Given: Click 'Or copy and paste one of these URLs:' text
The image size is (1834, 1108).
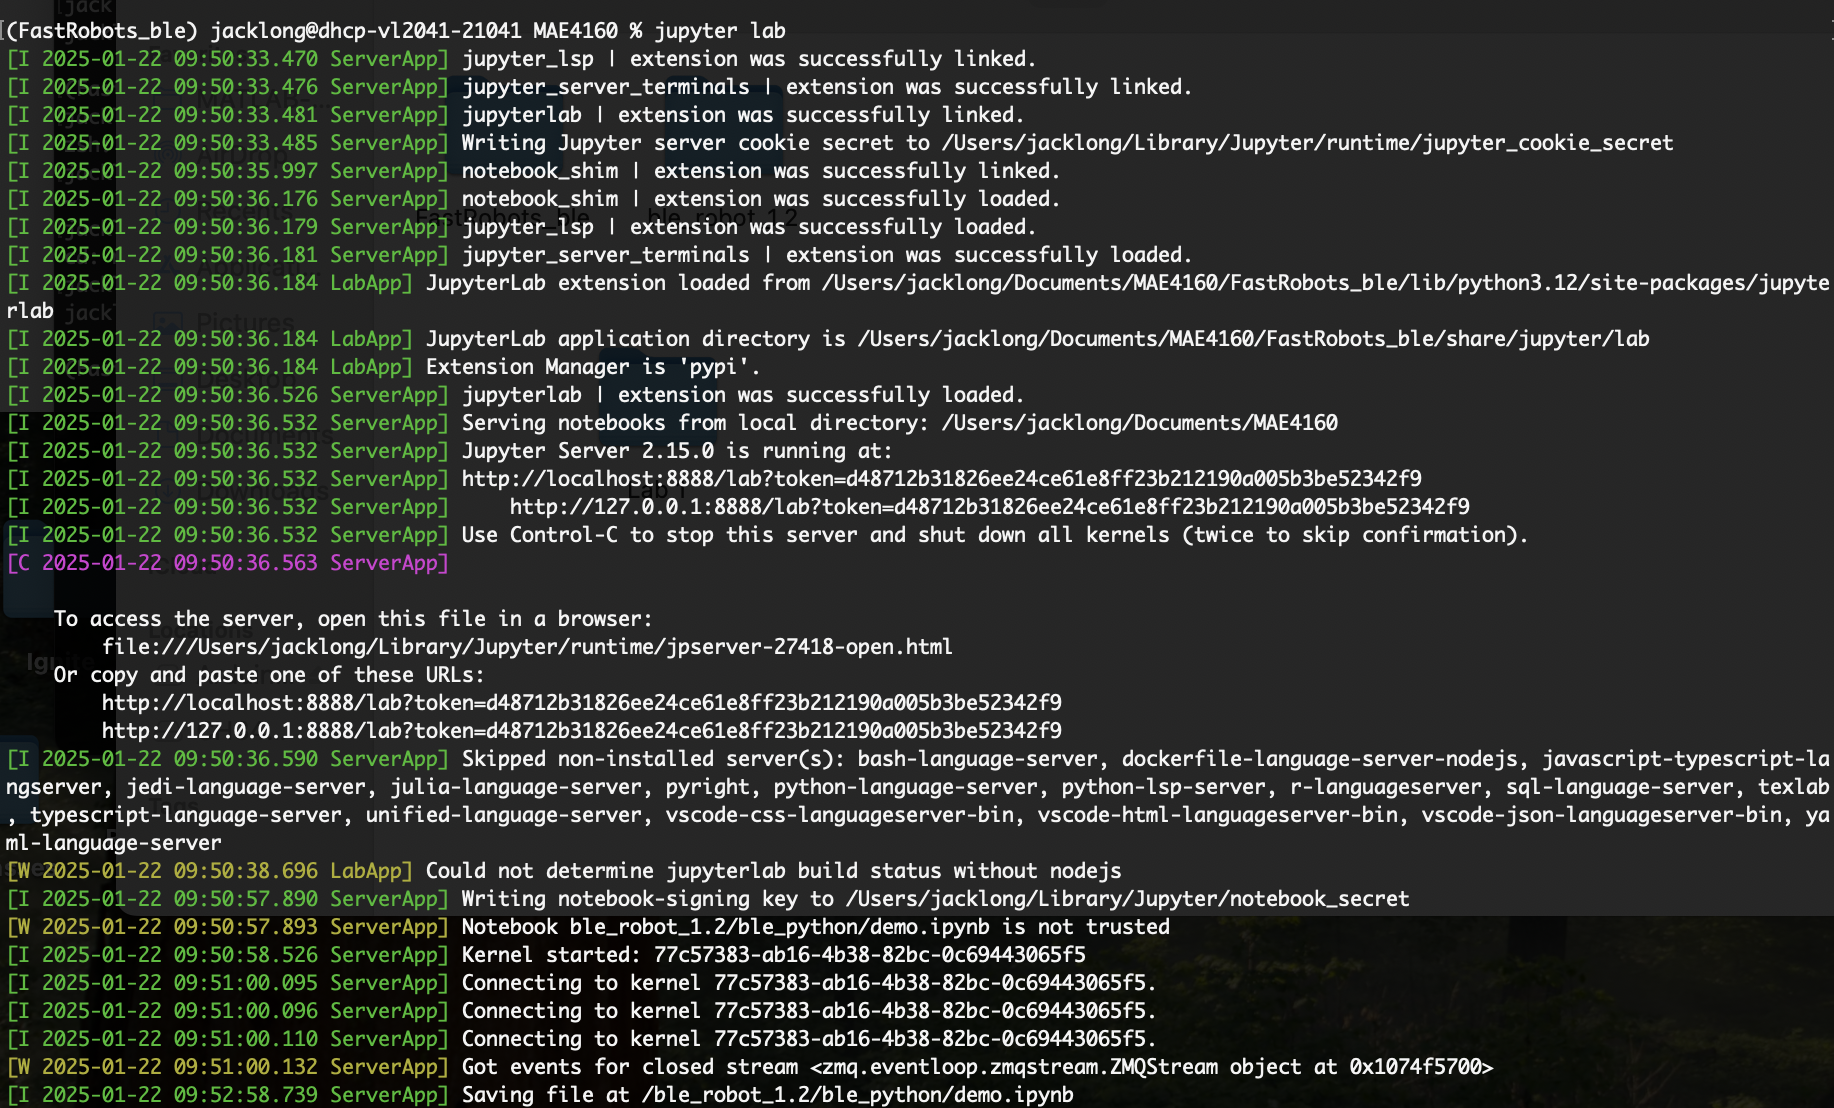Looking at the screenshot, I should coord(269,675).
